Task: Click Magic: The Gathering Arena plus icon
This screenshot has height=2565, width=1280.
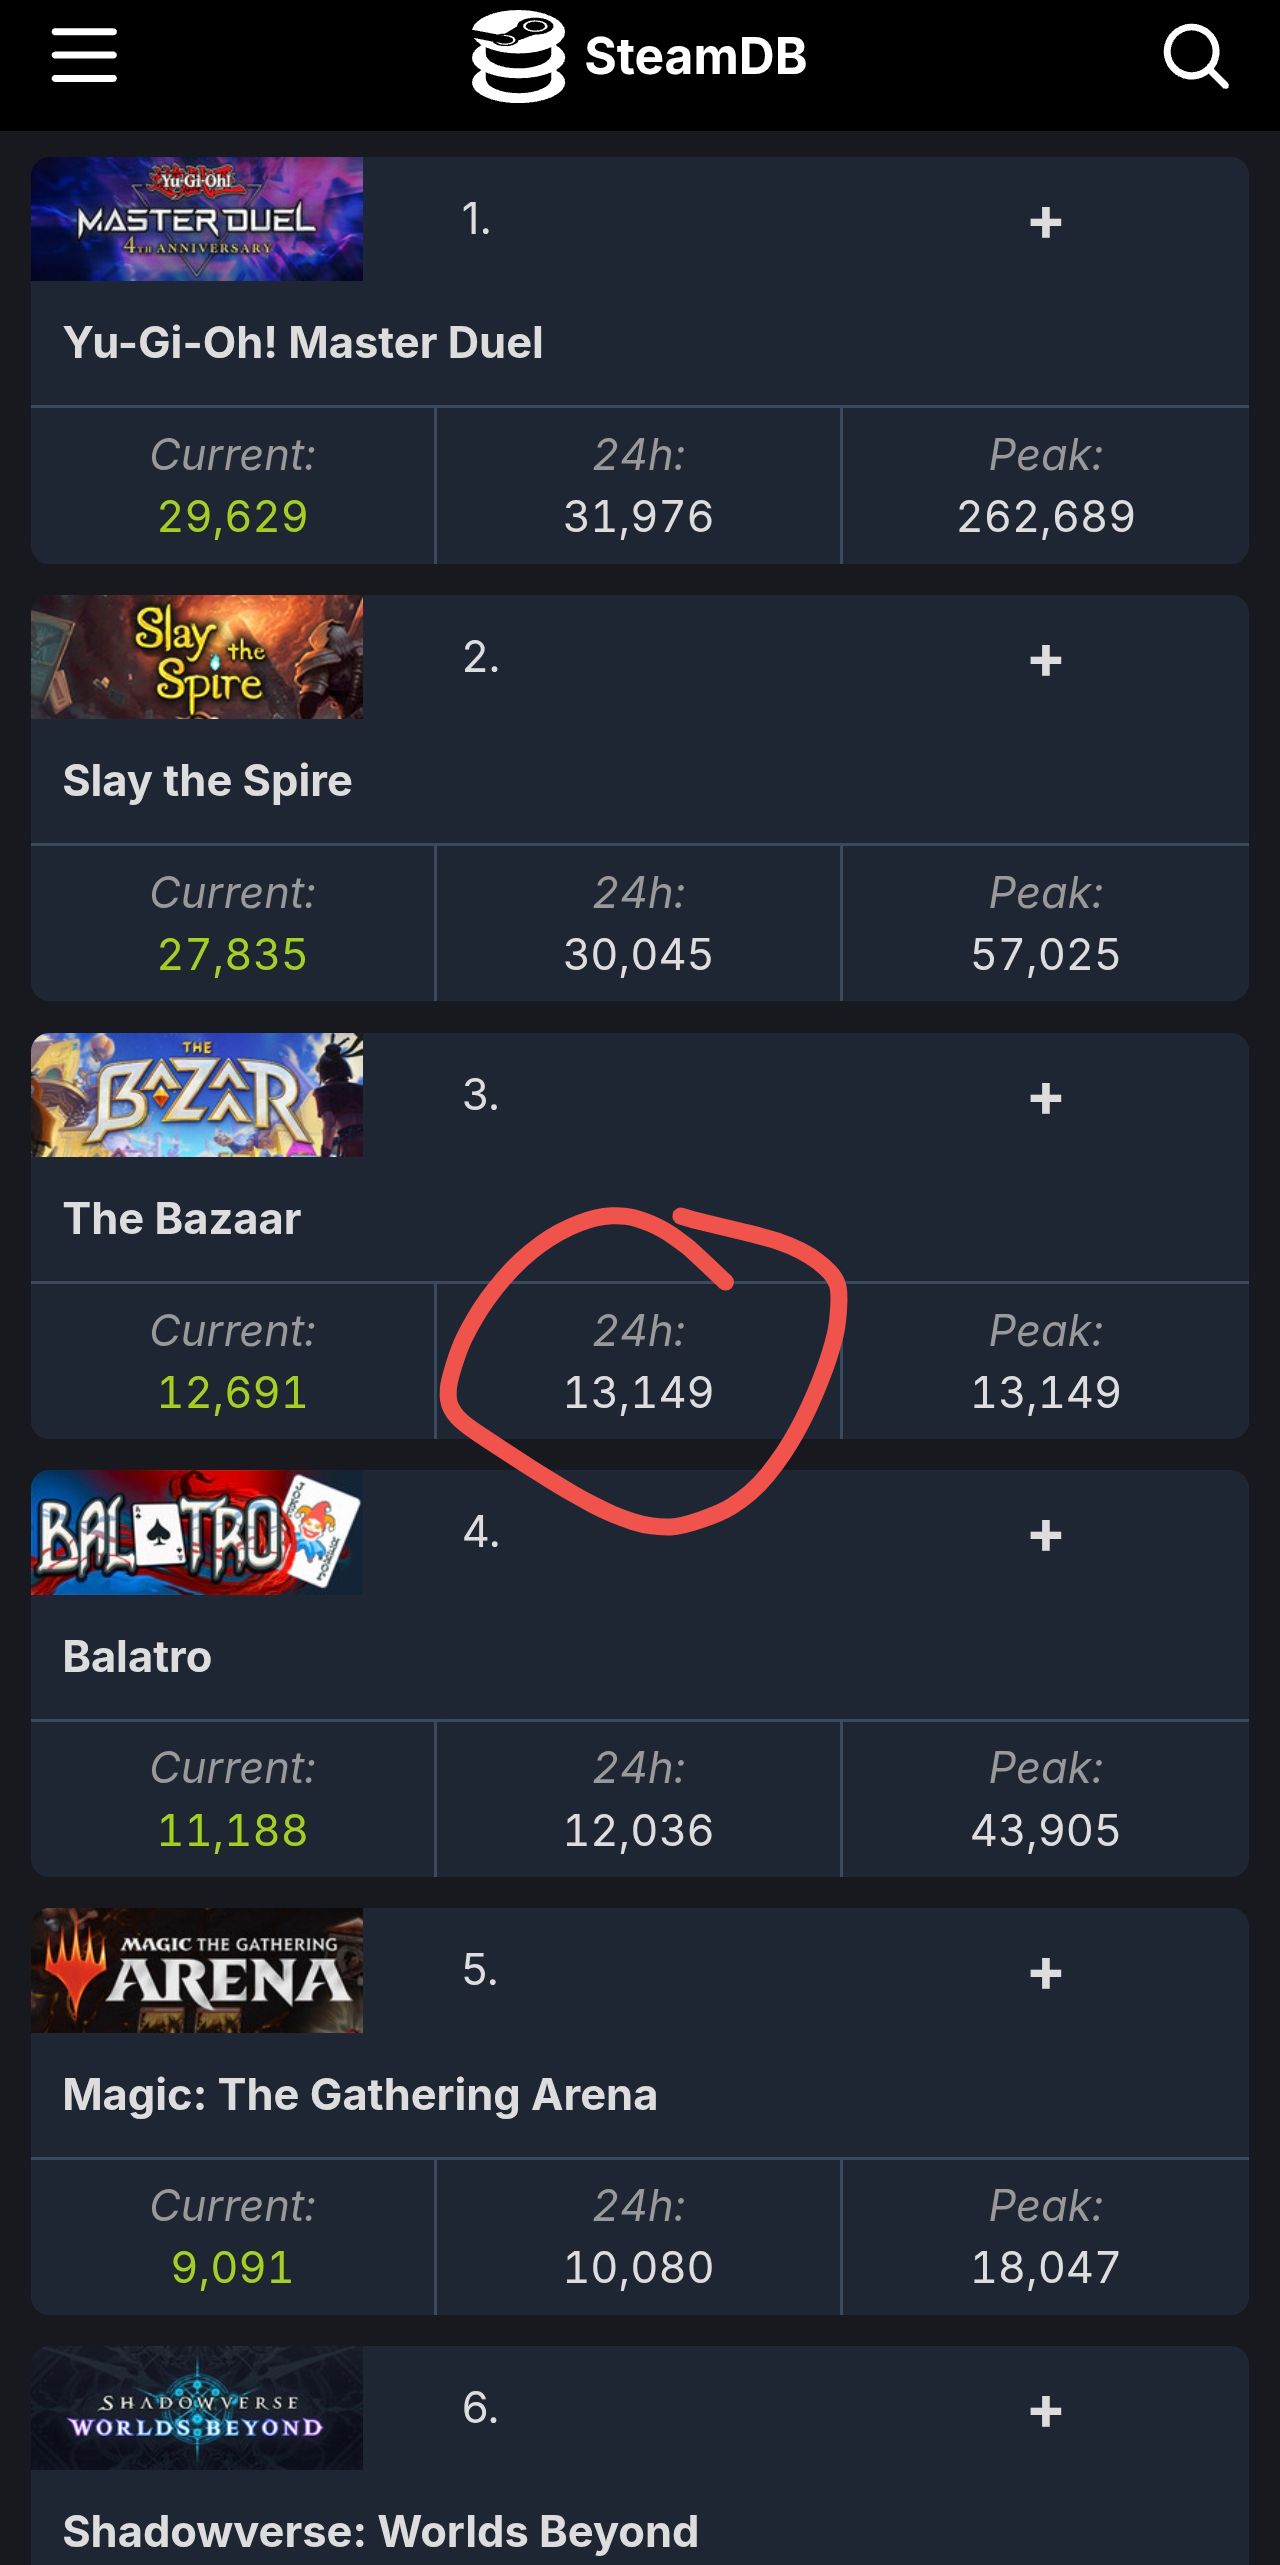Action: click(1045, 1973)
